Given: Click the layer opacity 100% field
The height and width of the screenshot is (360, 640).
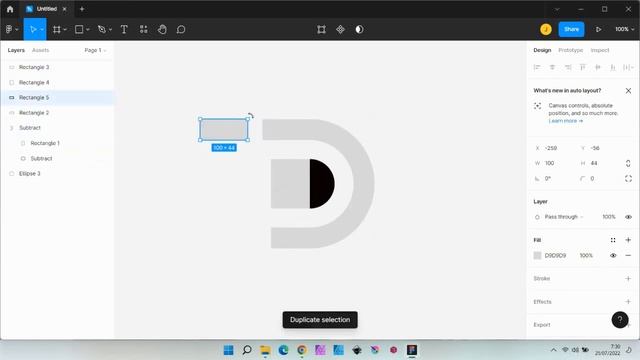Looking at the screenshot, I should pyautogui.click(x=609, y=217).
